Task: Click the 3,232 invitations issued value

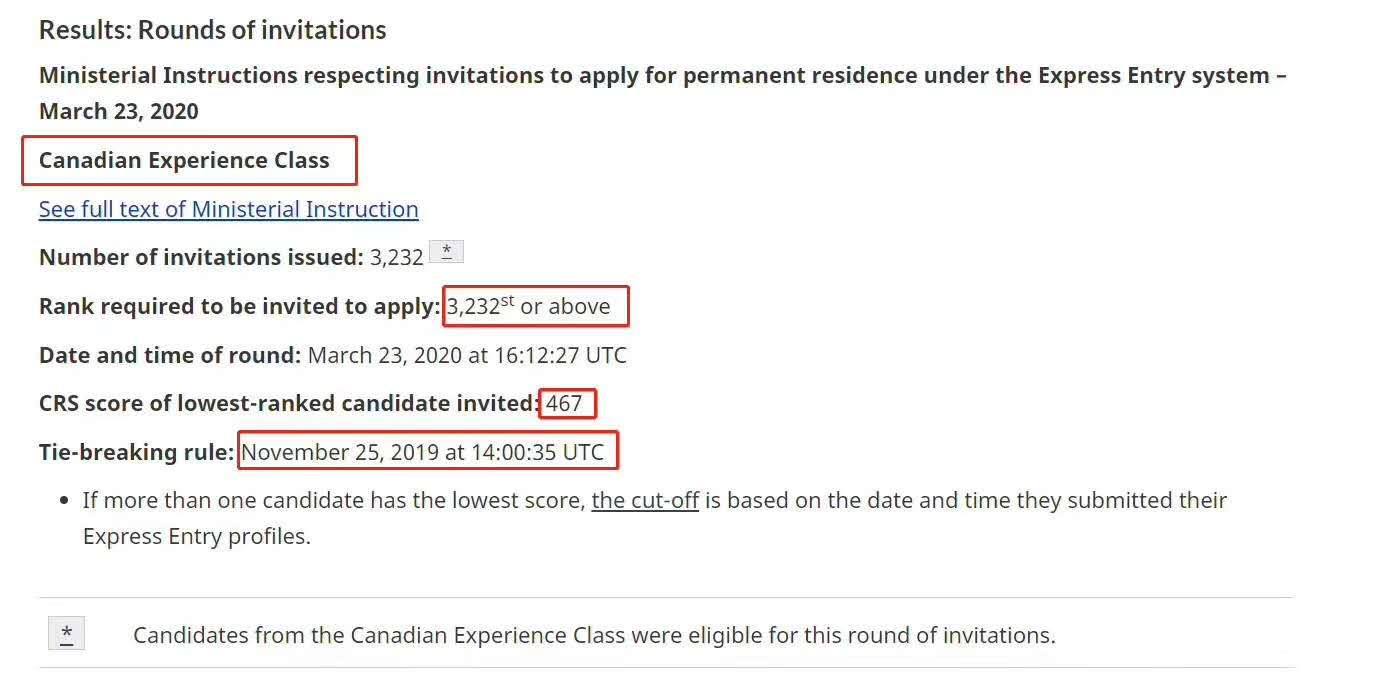Action: click(397, 257)
